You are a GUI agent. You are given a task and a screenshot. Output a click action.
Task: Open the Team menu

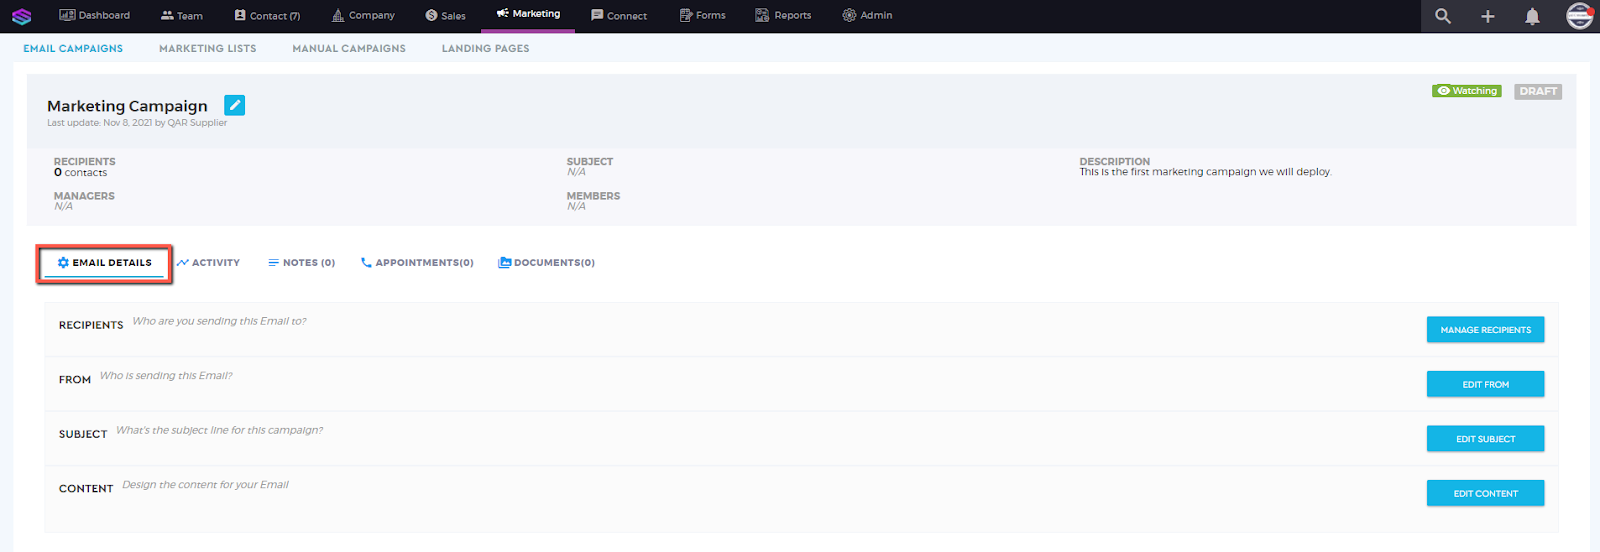pos(182,15)
